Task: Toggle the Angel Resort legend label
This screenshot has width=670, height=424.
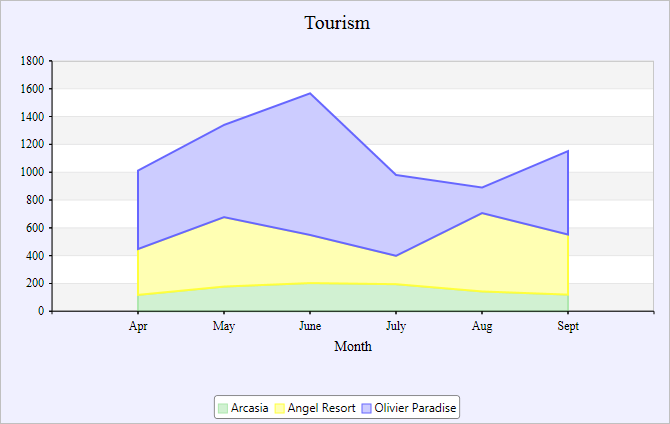Action: click(x=321, y=408)
